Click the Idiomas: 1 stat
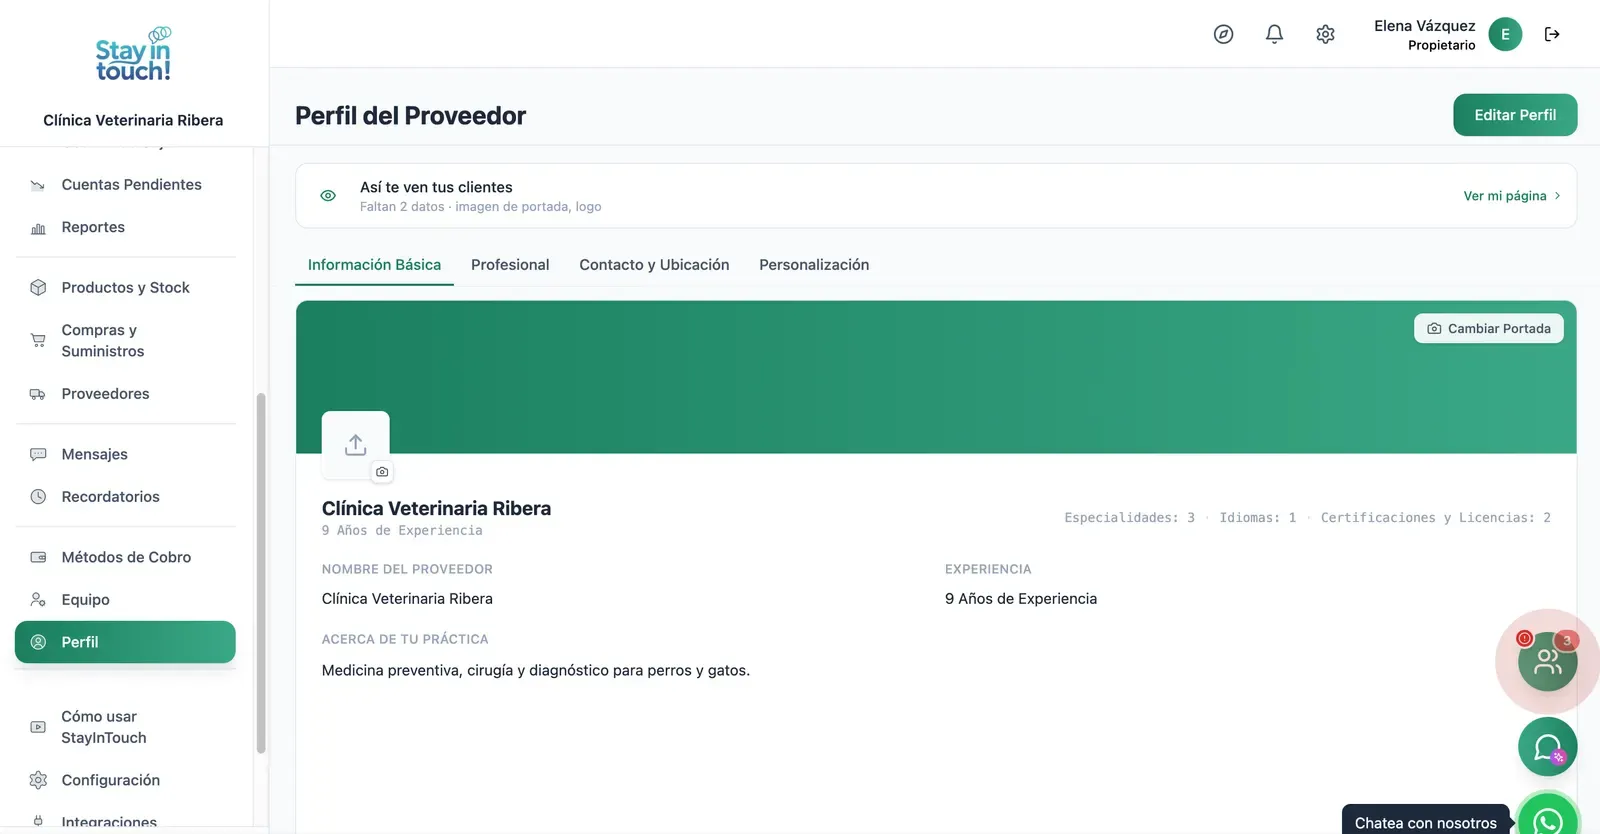 [x=1258, y=518]
